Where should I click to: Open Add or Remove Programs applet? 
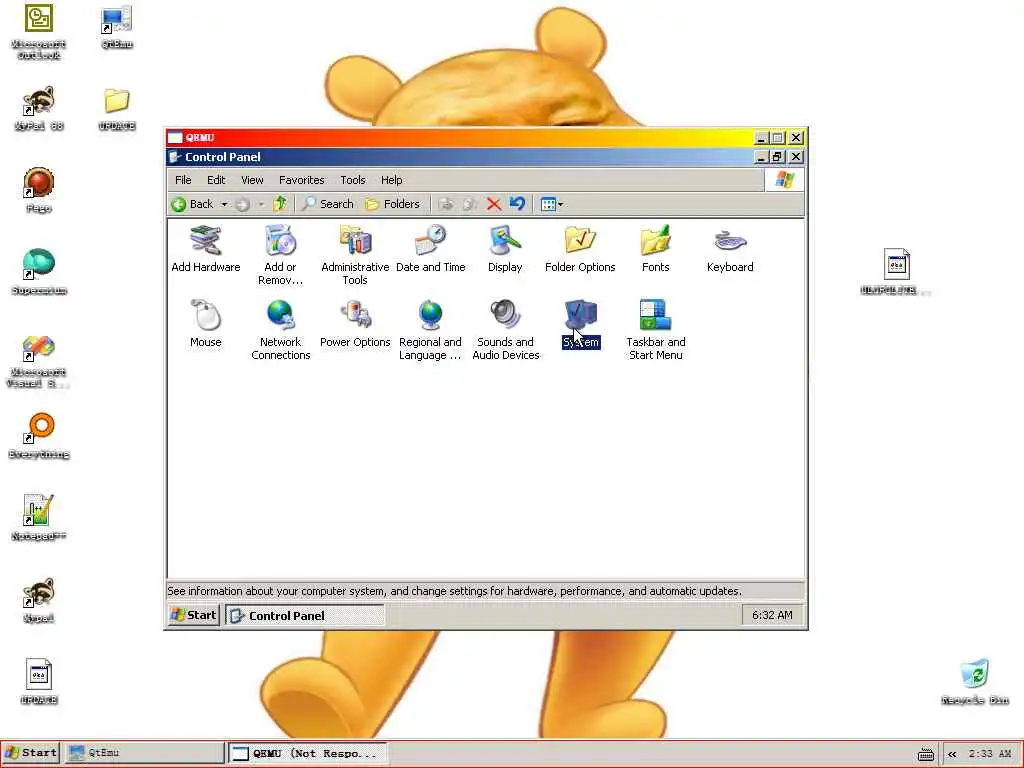(280, 255)
